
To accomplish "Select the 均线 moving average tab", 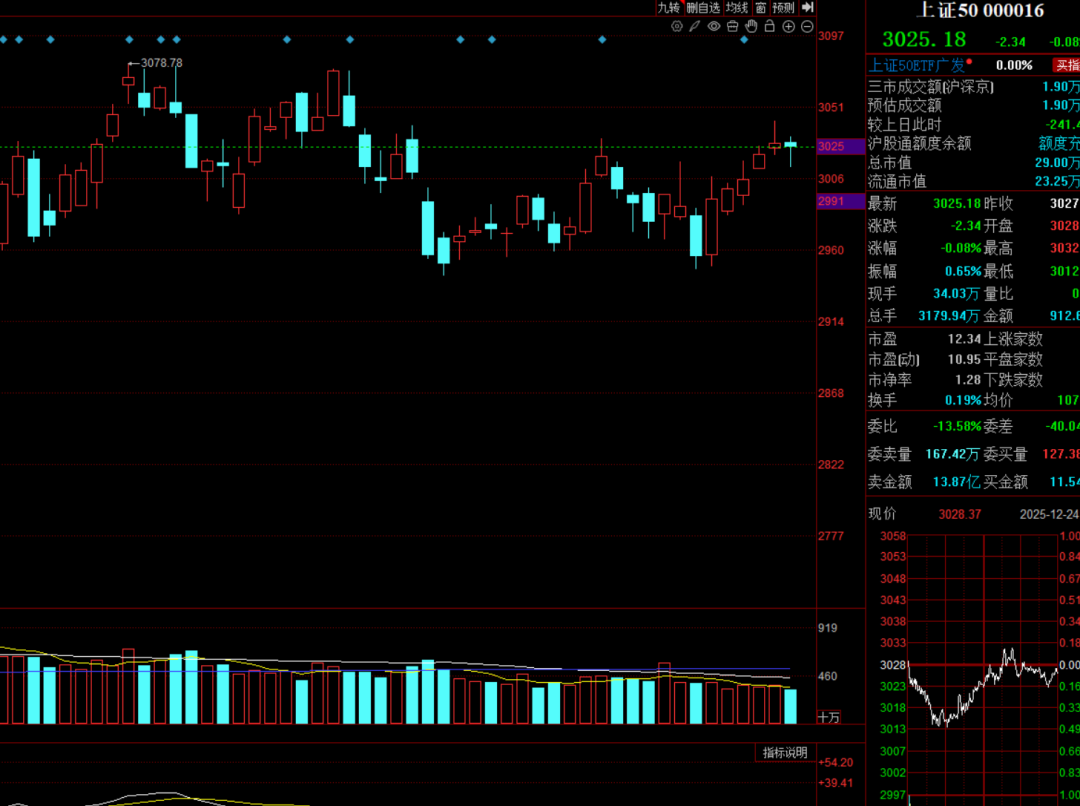I will [737, 7].
